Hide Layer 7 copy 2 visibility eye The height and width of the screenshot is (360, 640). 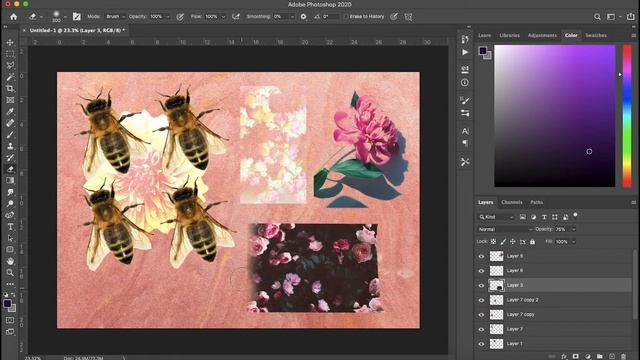click(x=481, y=300)
